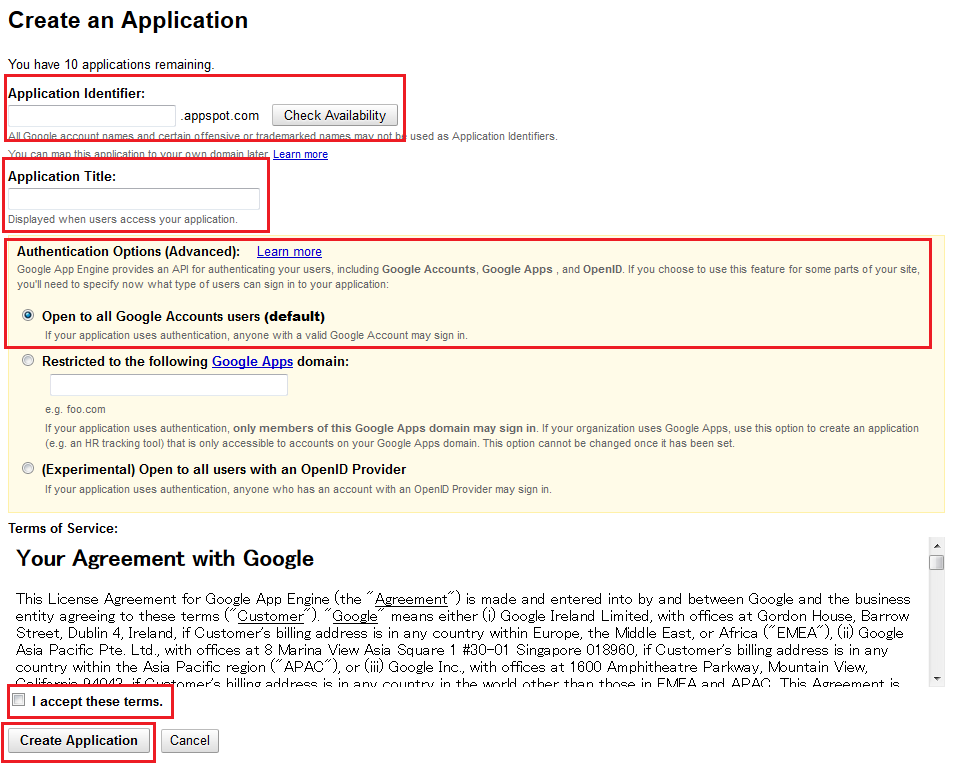Click the Terms of Service label
956x763 pixels.
[x=63, y=528]
